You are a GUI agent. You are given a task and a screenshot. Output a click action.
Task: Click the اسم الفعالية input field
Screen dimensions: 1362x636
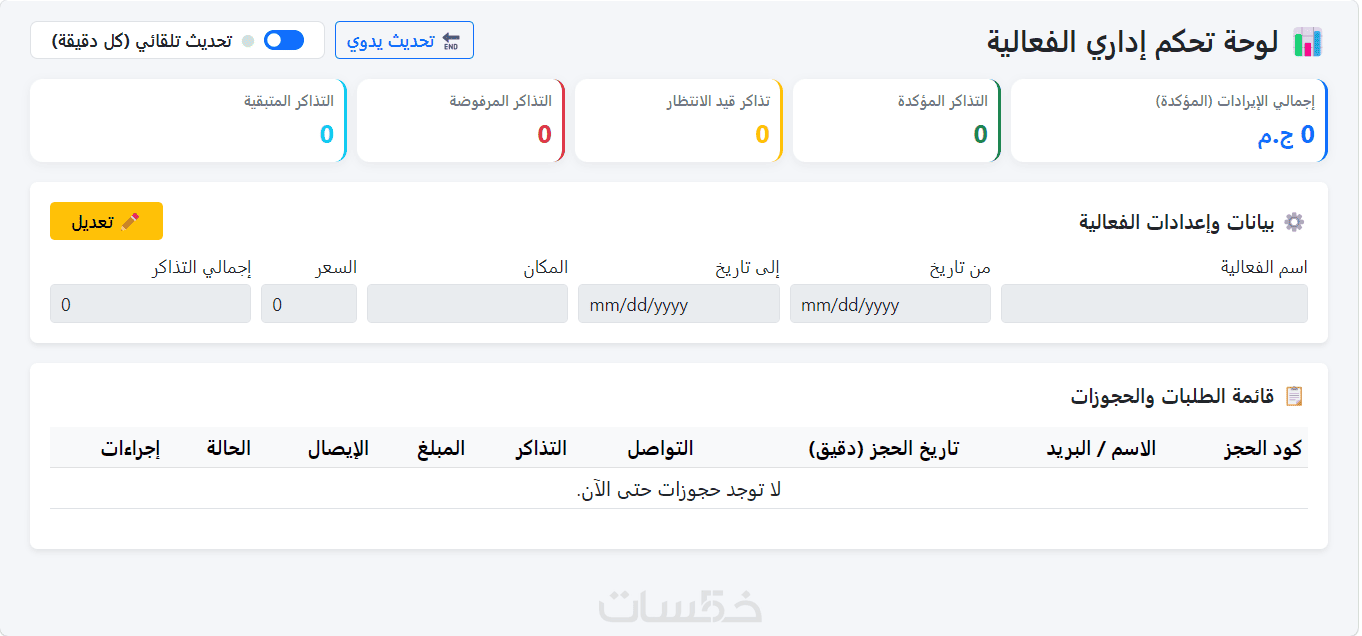pos(1154,304)
